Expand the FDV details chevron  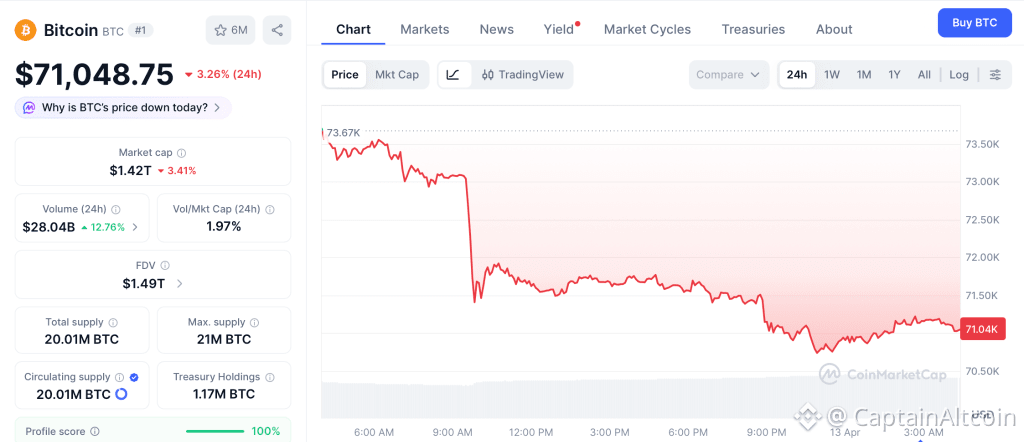[x=180, y=284]
